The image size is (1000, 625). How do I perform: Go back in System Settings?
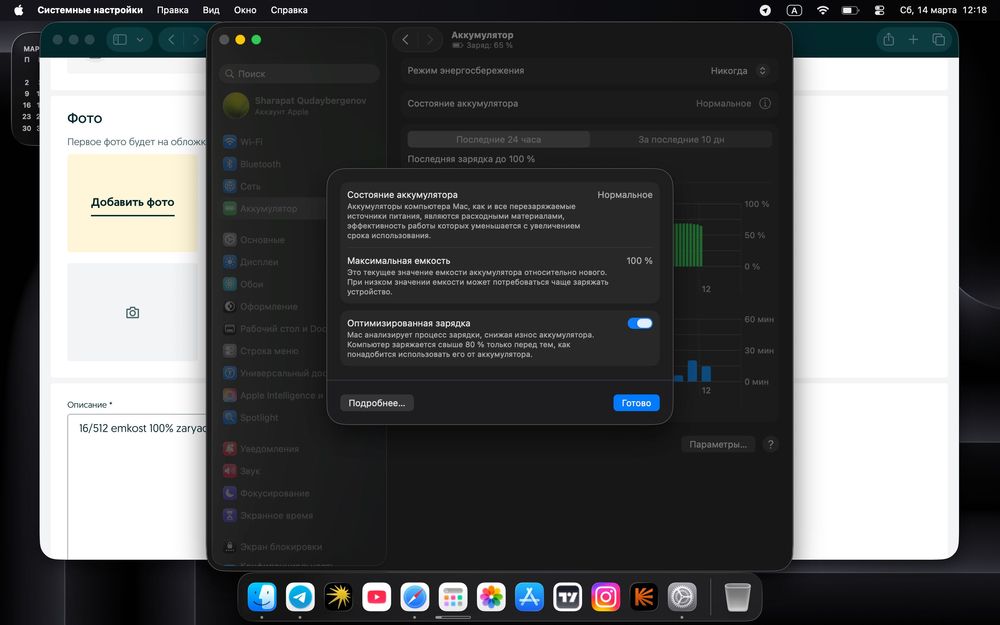406,40
